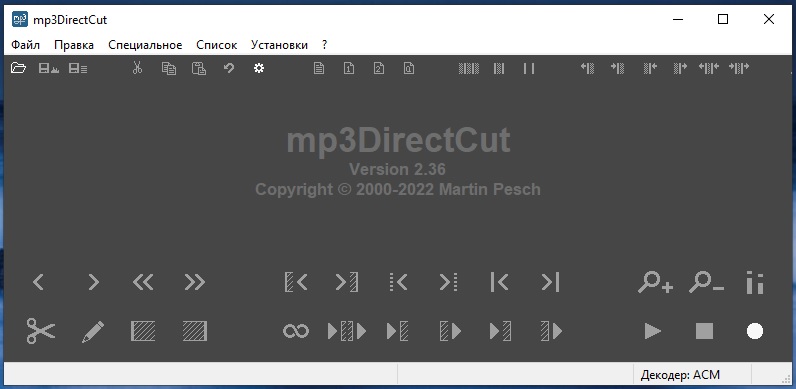Viewport: 796px width, 389px height.
Task: Zoom out with the magnifier minus icon
Action: click(706, 282)
